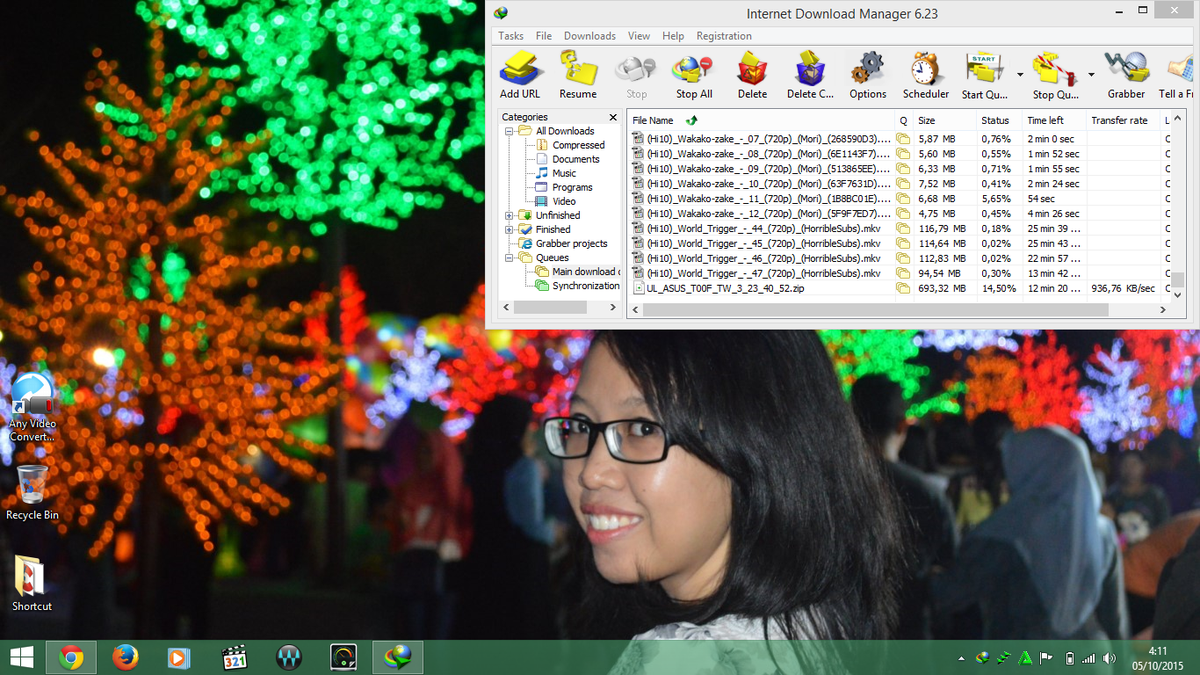Collapse the All Downloads tree node

click(x=509, y=130)
